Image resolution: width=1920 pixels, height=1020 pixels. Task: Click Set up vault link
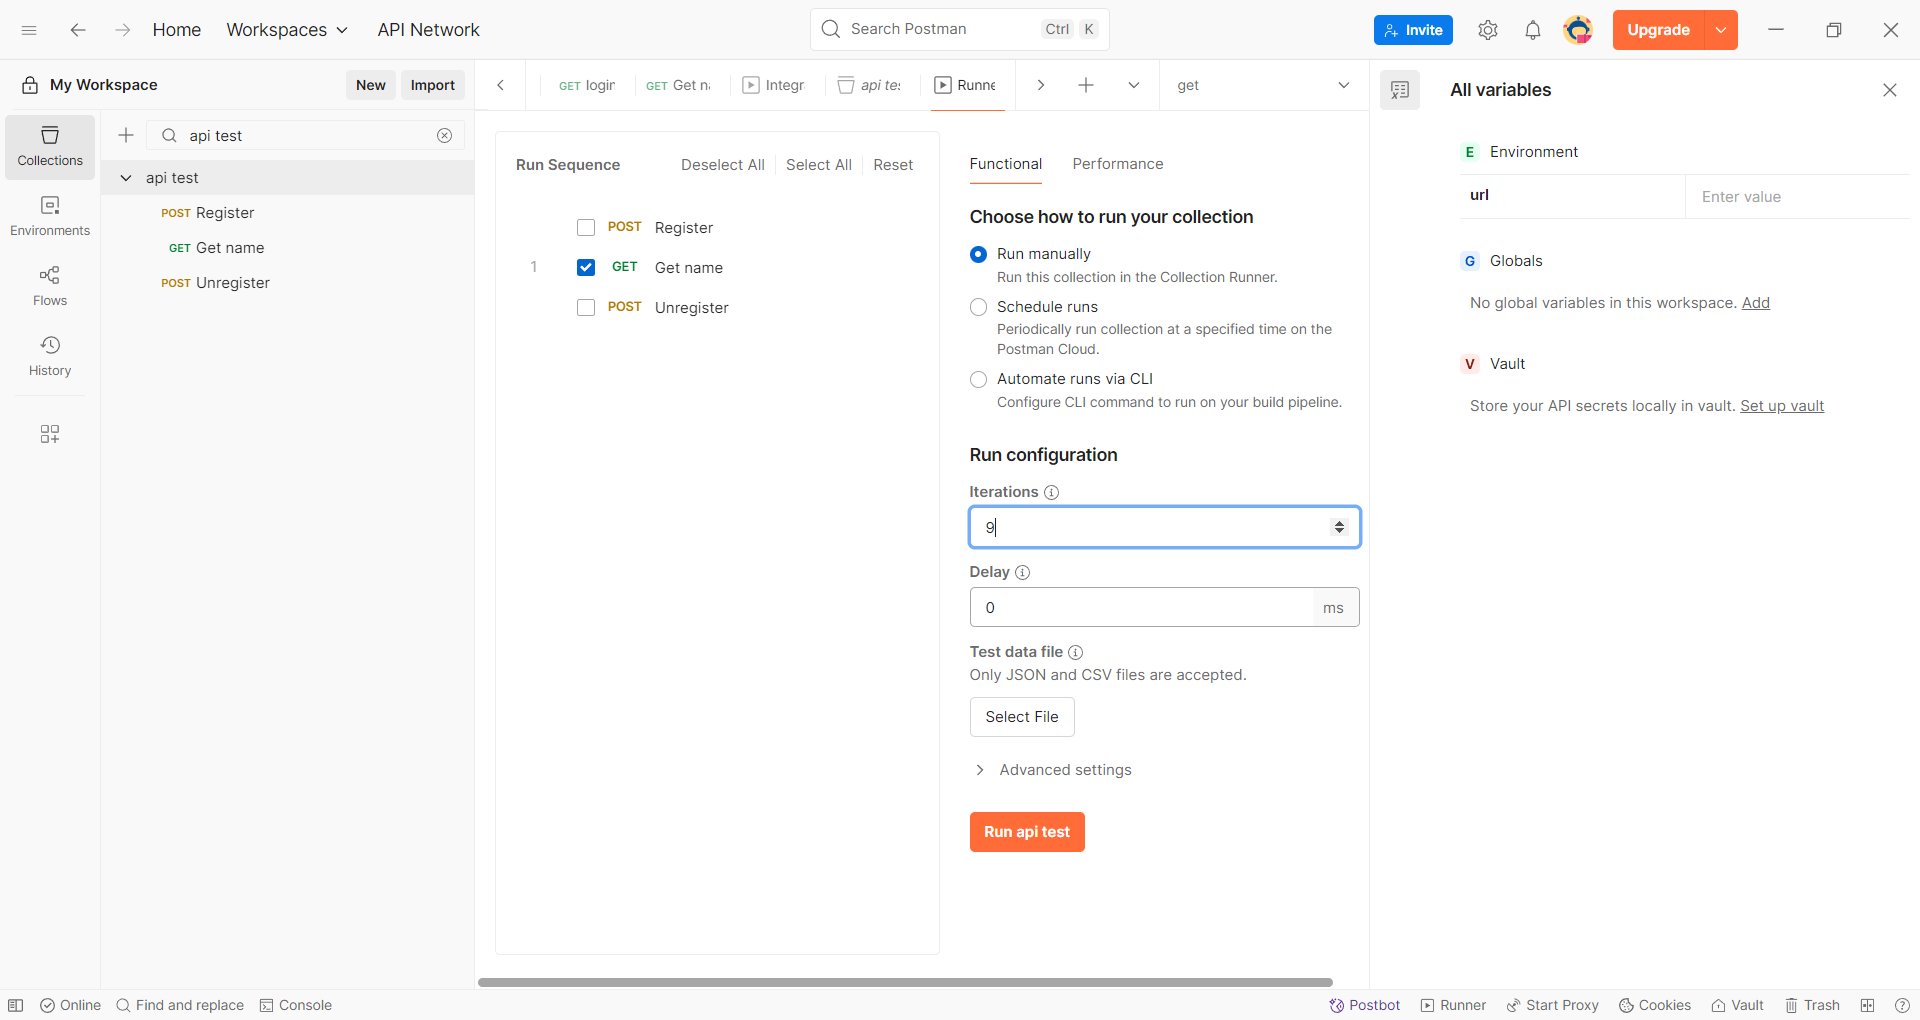[x=1782, y=406]
